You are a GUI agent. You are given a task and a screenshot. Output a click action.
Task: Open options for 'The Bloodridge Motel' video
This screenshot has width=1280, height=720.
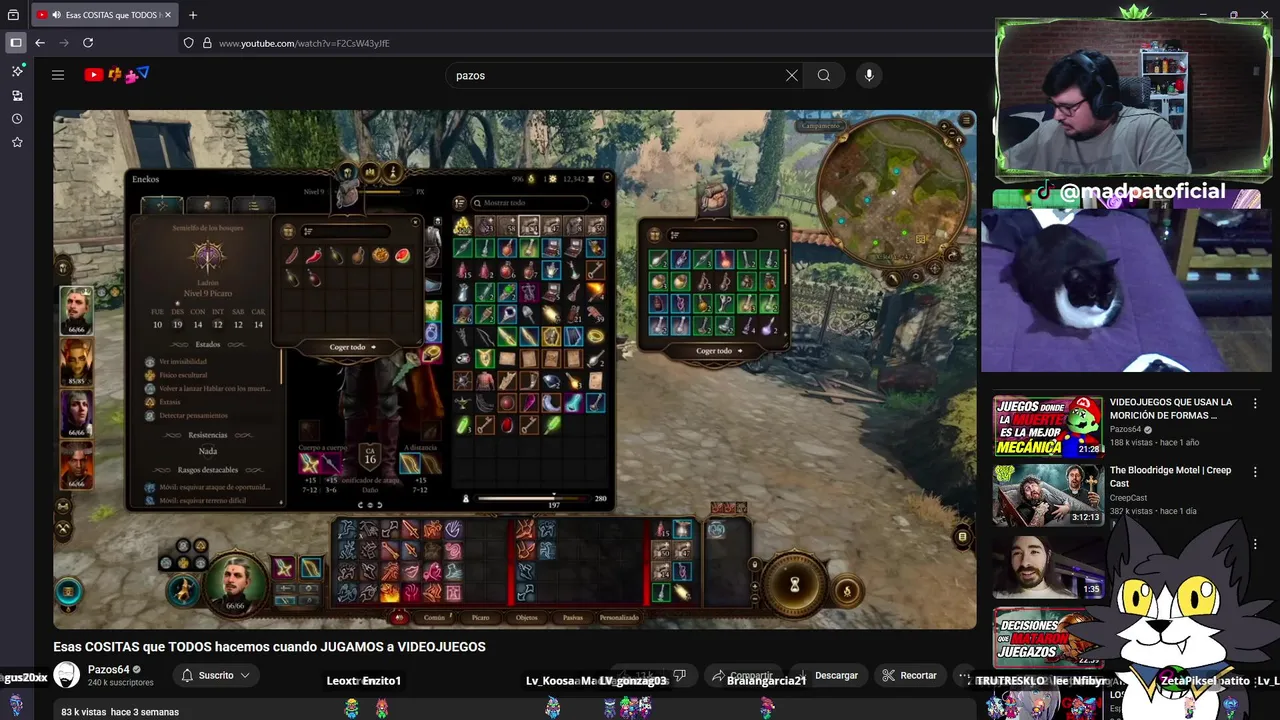tap(1255, 472)
